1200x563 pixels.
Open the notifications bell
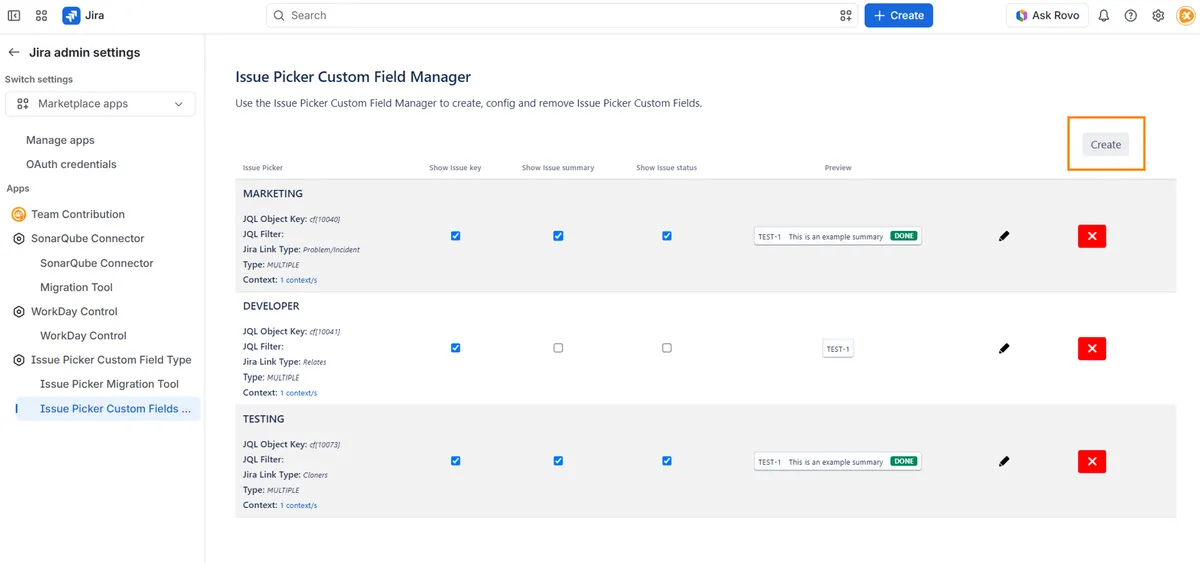pos(1104,16)
